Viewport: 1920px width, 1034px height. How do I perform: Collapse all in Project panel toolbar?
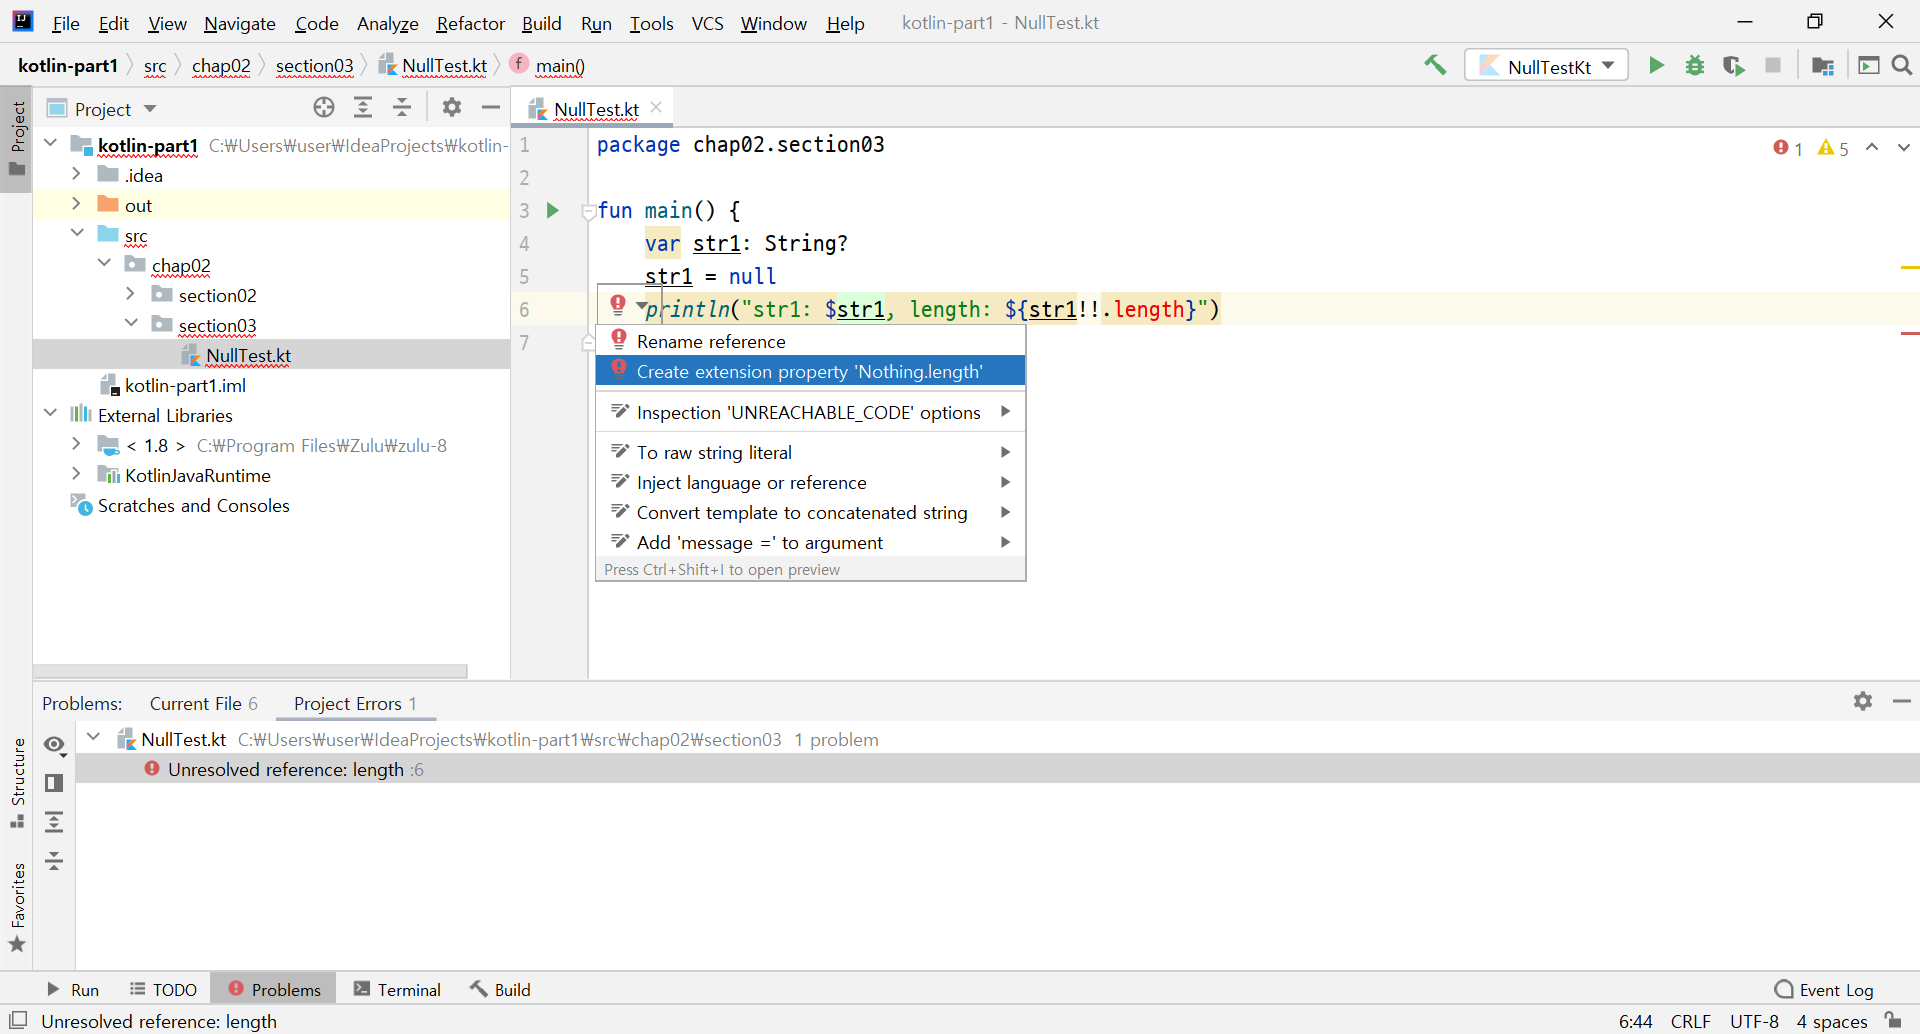point(402,107)
